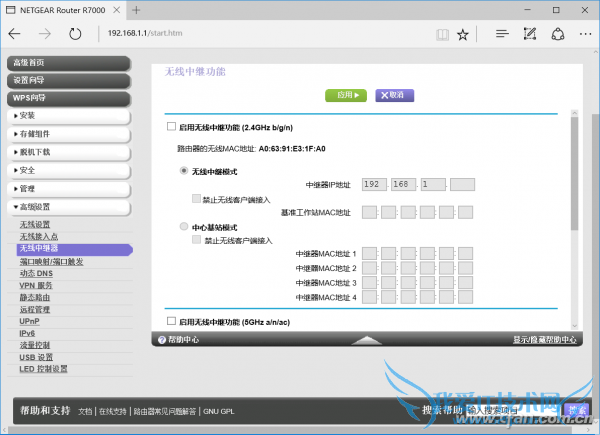Select the highlighted 无线中继器 item

75,249
